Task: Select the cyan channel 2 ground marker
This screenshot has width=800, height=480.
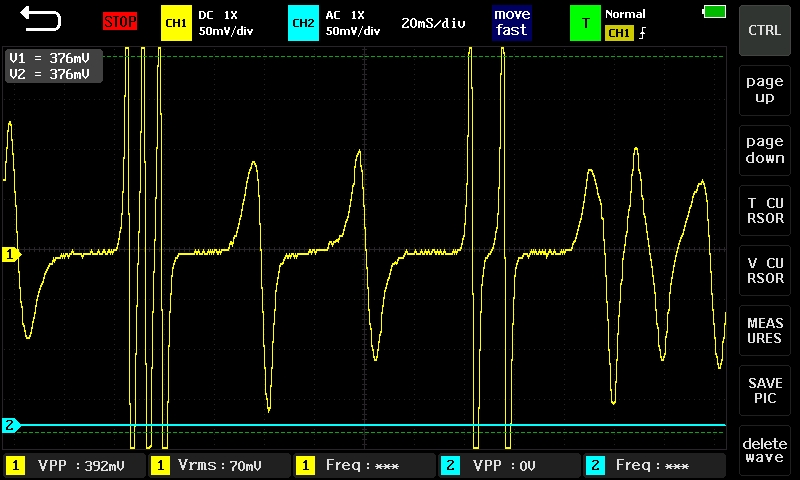Action: [x=11, y=425]
